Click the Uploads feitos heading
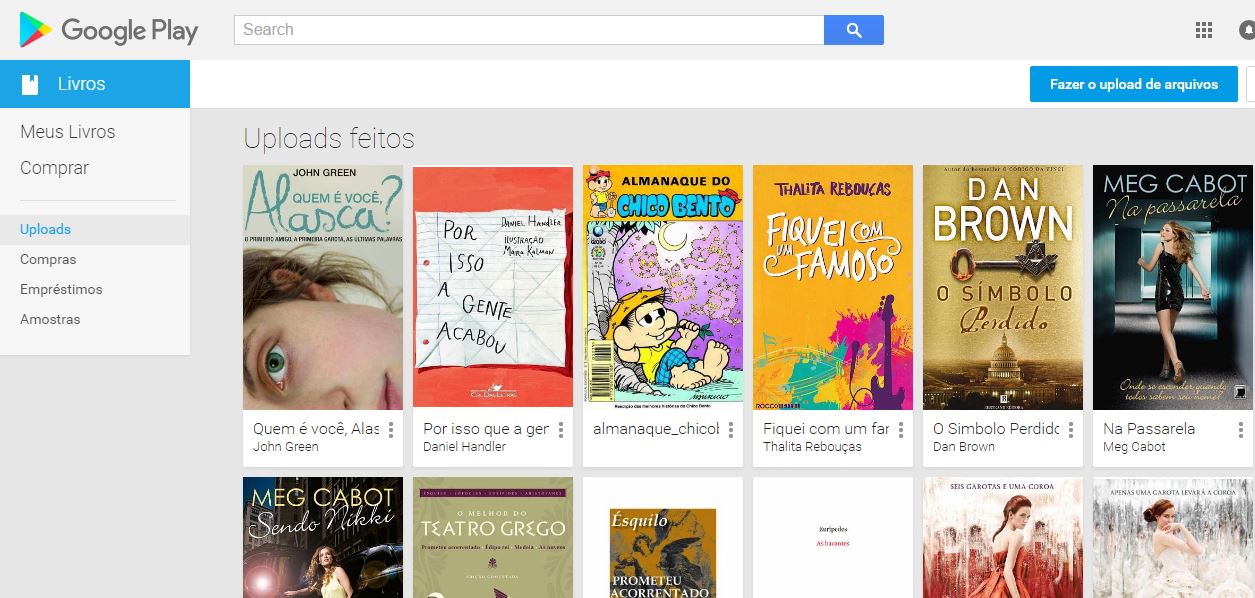The height and width of the screenshot is (598, 1255). [x=329, y=139]
